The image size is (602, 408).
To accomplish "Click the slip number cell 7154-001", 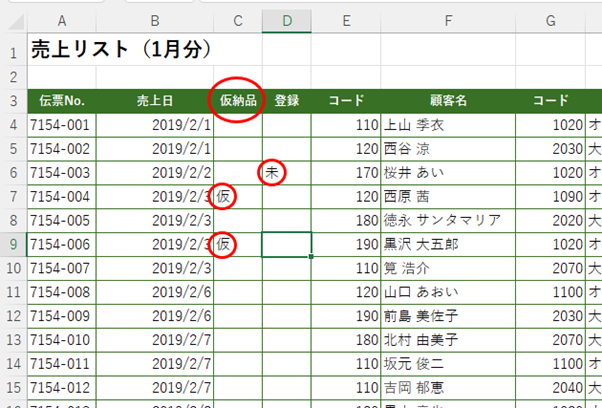I will (62, 125).
